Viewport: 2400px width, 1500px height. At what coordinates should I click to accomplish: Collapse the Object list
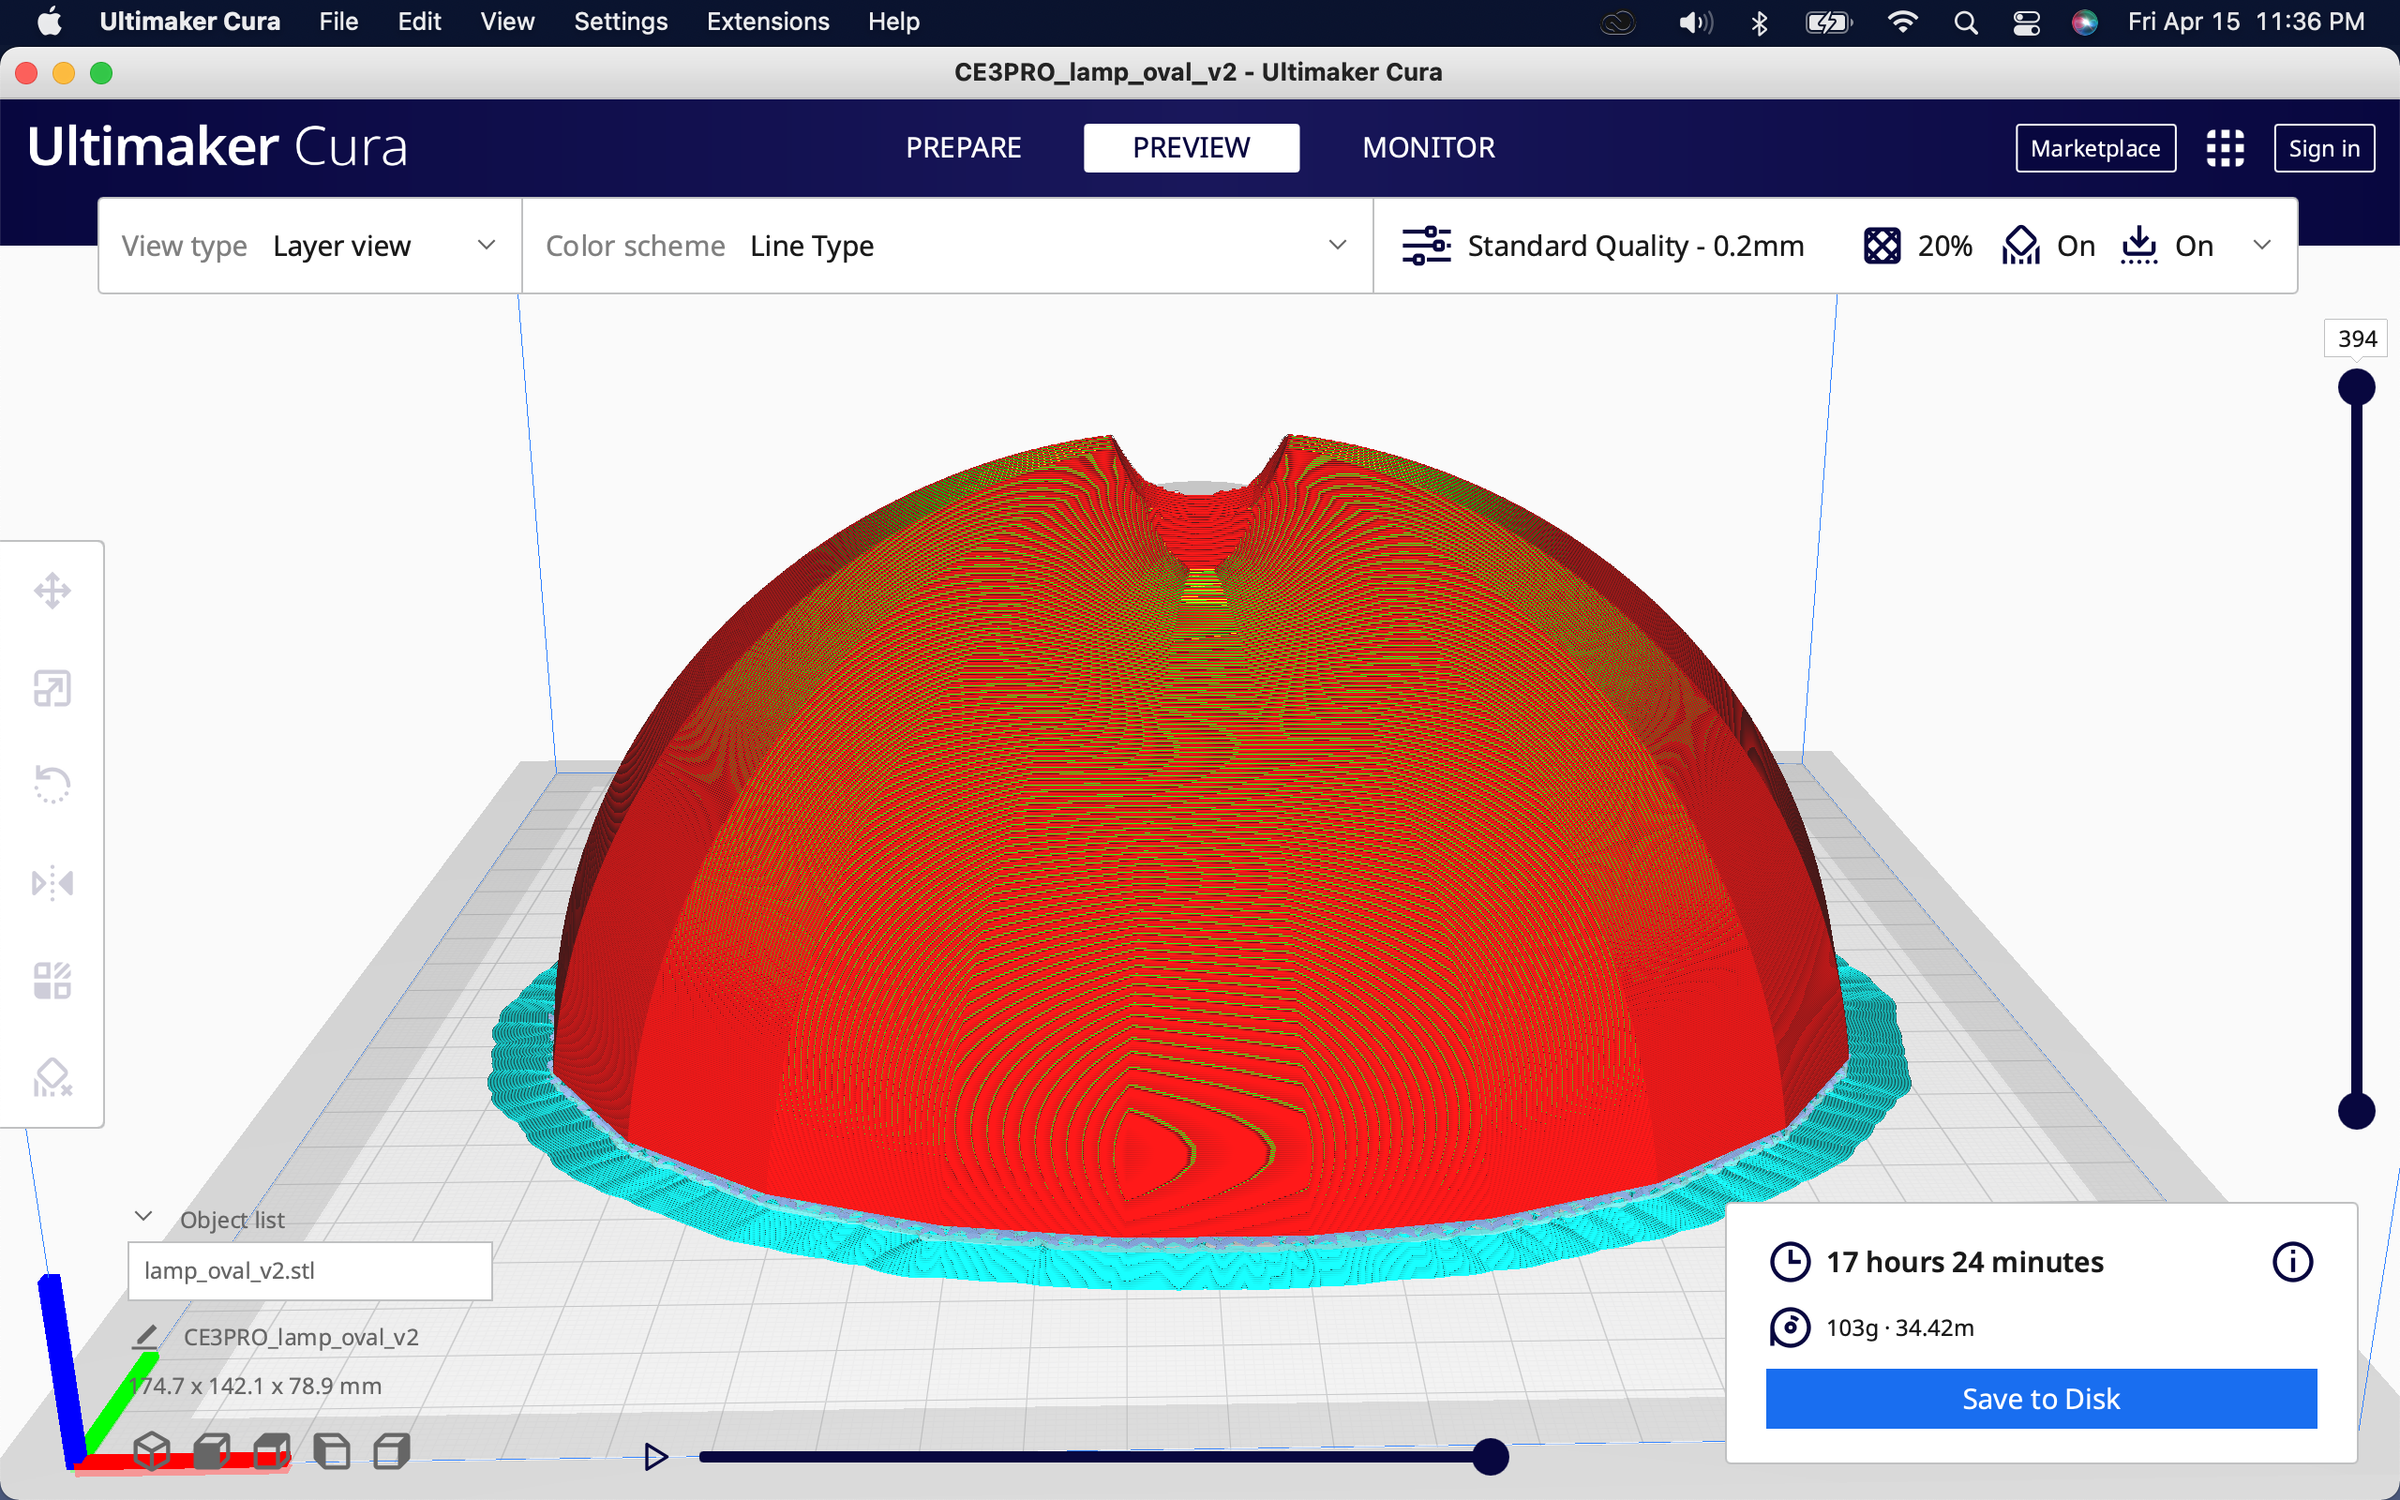pyautogui.click(x=143, y=1216)
